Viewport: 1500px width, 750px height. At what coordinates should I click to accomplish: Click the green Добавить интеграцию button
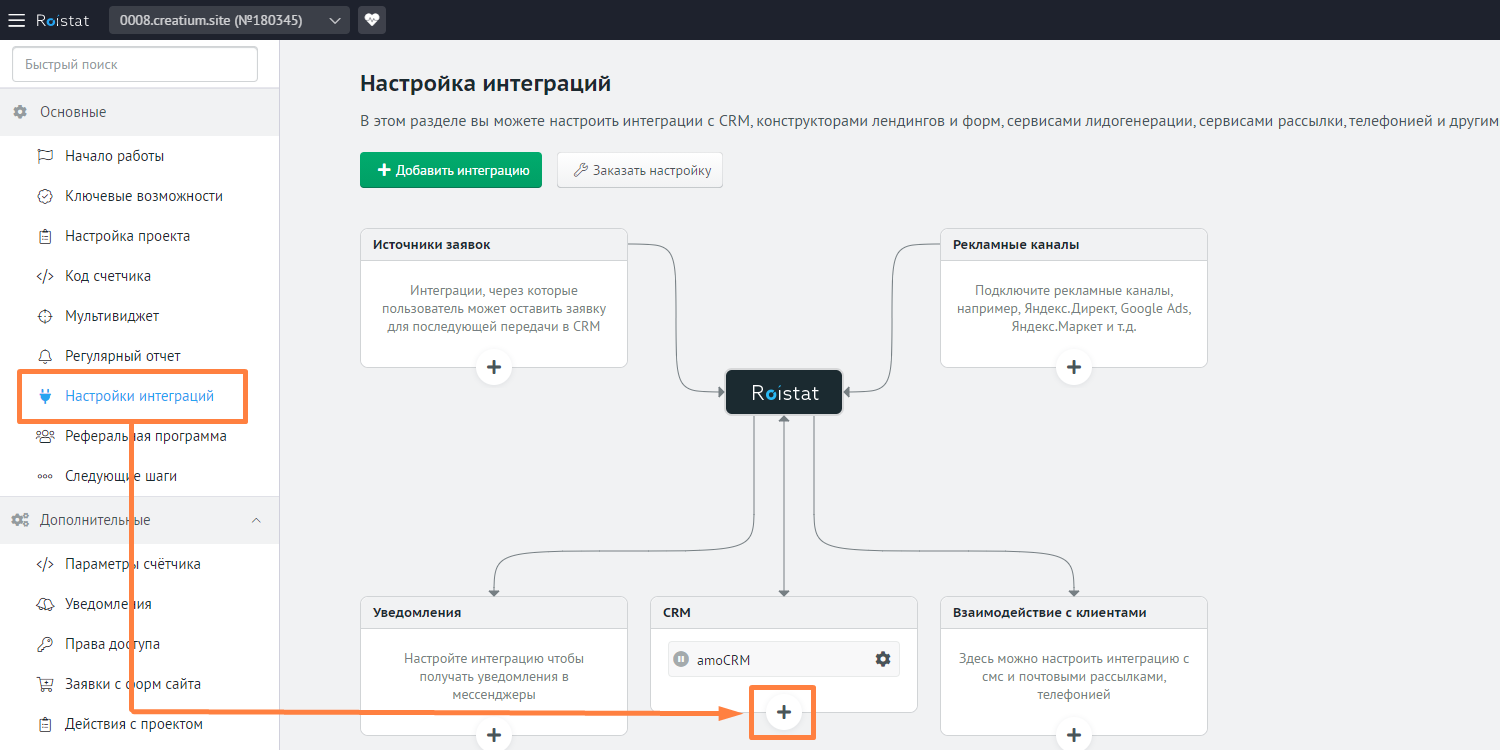pyautogui.click(x=451, y=170)
